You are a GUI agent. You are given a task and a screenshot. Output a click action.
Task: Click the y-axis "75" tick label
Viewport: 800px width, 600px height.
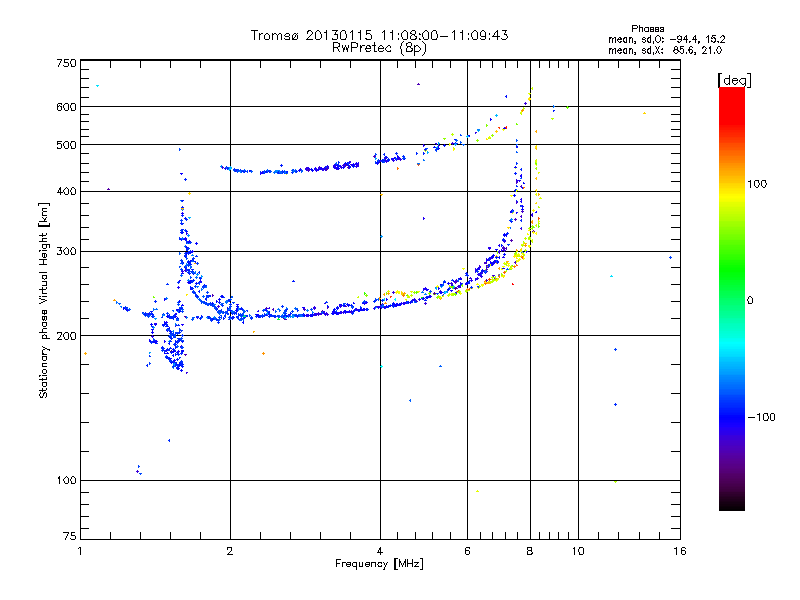[70, 536]
